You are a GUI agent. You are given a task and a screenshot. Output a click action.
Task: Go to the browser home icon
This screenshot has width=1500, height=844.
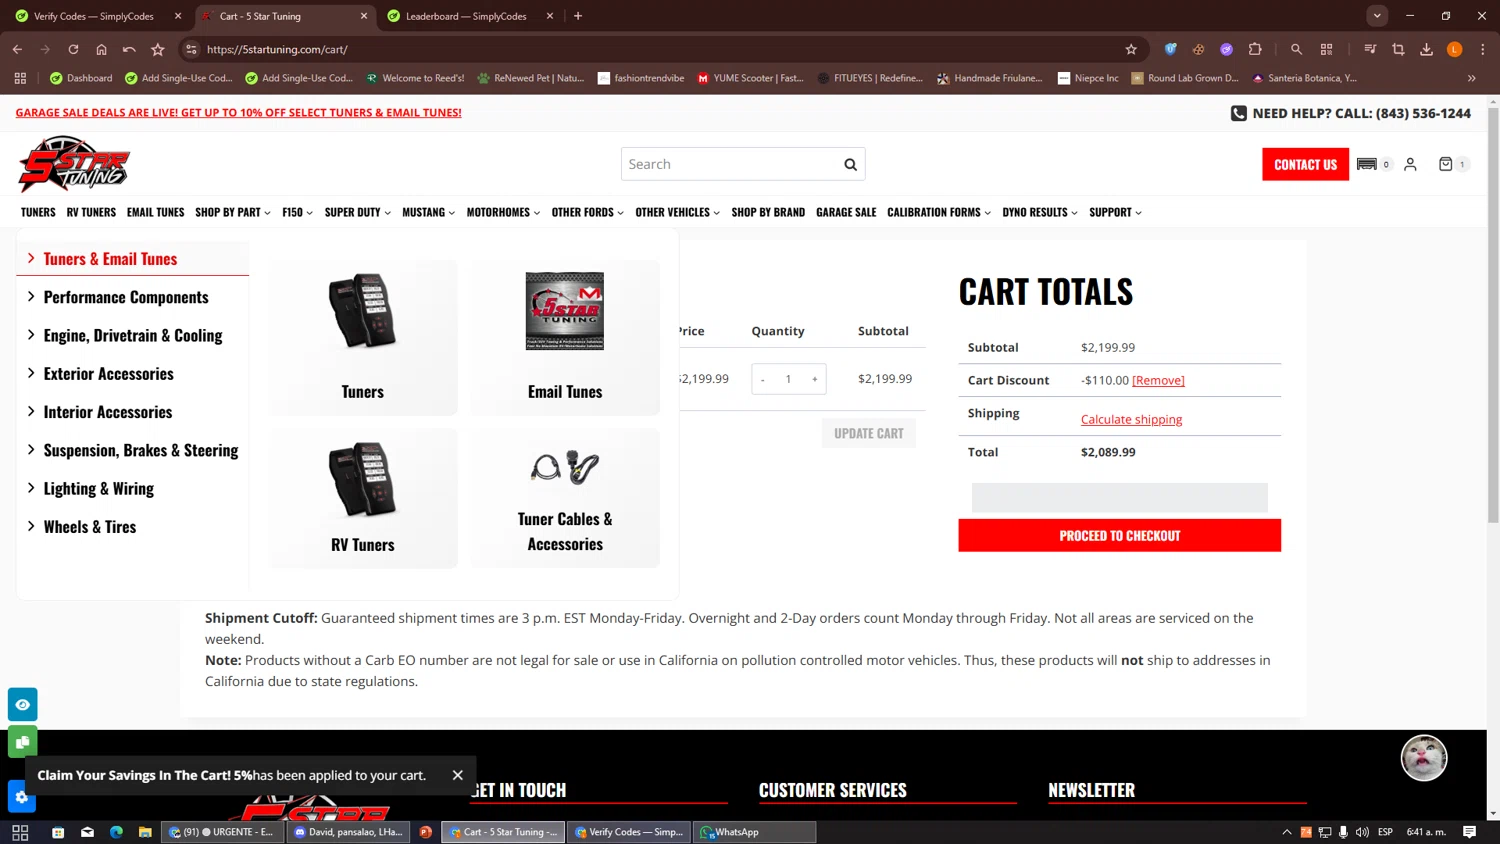pyautogui.click(x=101, y=49)
